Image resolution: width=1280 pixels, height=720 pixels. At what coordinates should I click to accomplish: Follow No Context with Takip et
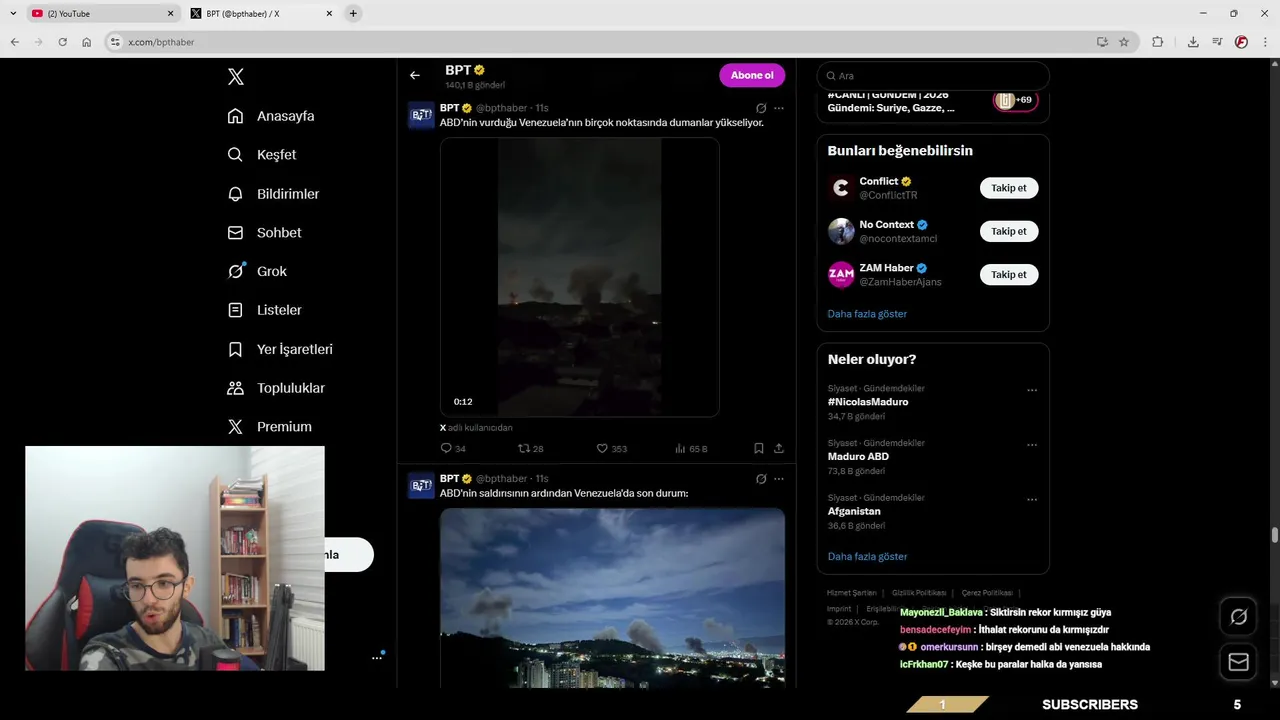1009,231
